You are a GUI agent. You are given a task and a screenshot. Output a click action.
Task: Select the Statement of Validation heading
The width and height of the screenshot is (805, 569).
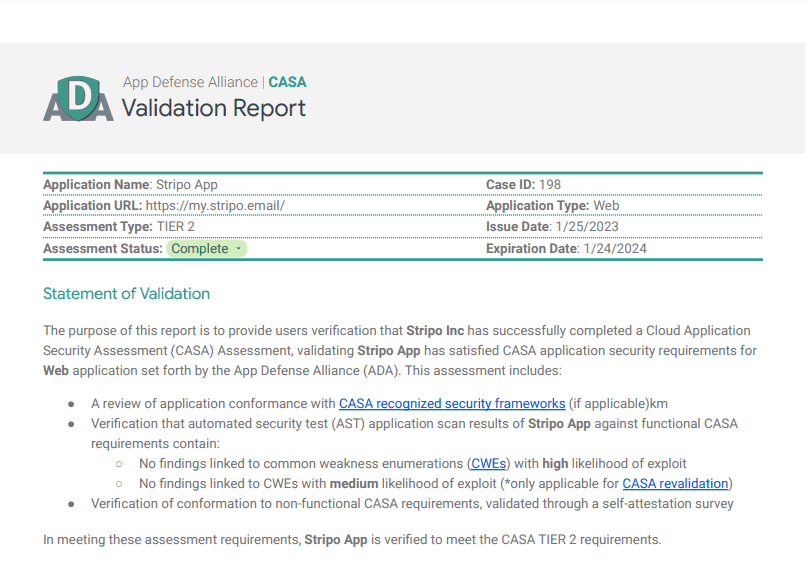(126, 294)
